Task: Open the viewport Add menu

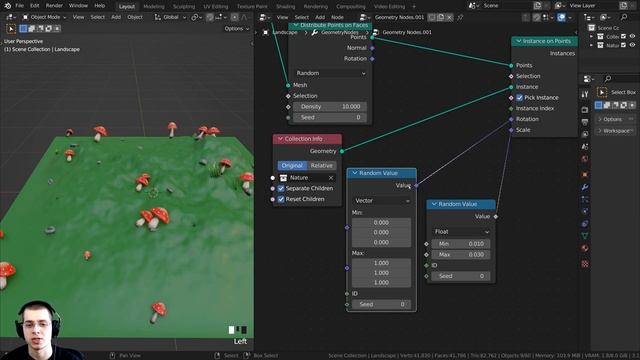Action: pyautogui.click(x=116, y=17)
